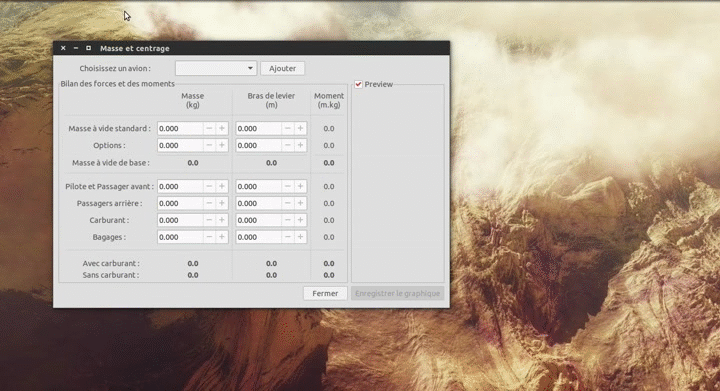Increase Pilote et Passager avant mass

(x=222, y=186)
